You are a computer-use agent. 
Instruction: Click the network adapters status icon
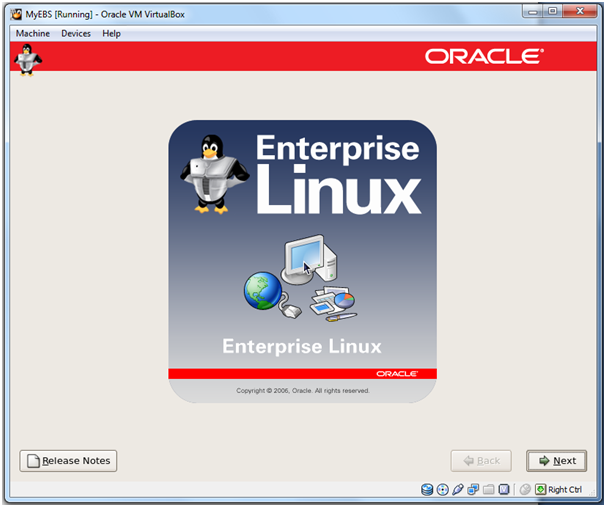click(473, 490)
